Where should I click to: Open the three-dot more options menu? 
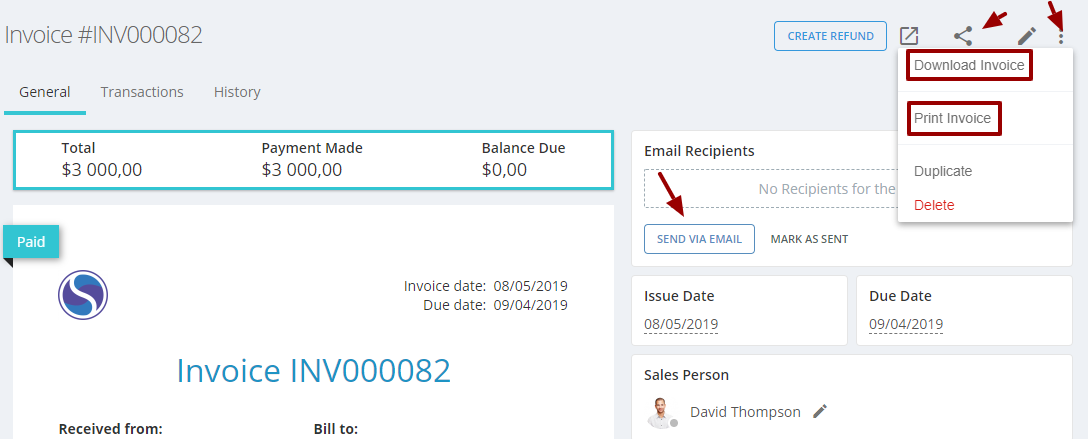point(1061,36)
